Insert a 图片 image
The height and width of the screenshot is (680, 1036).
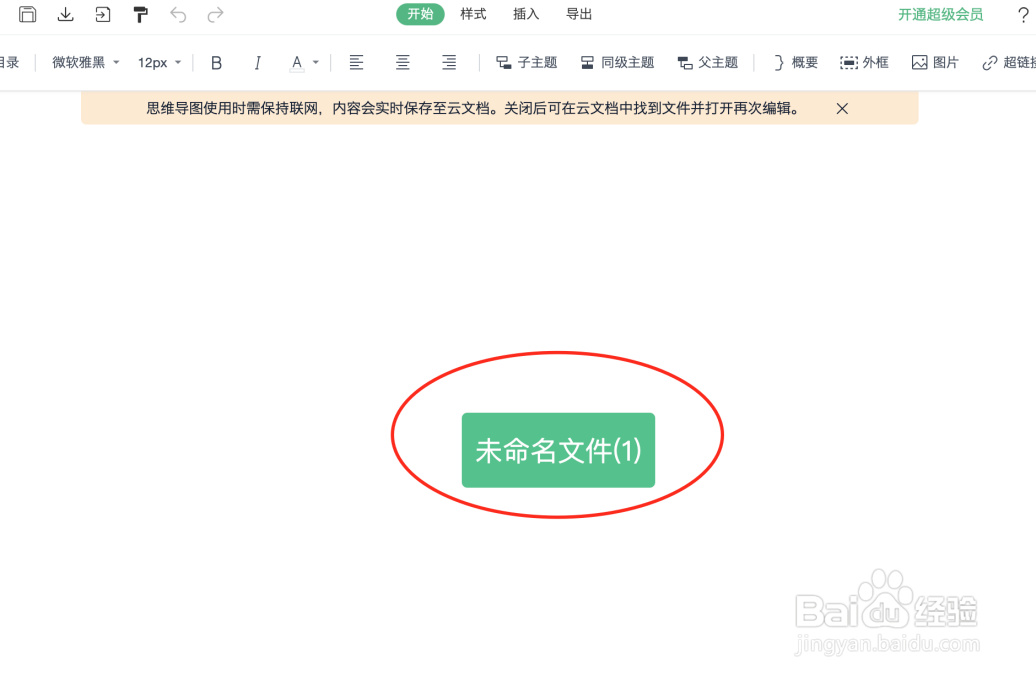tap(935, 63)
